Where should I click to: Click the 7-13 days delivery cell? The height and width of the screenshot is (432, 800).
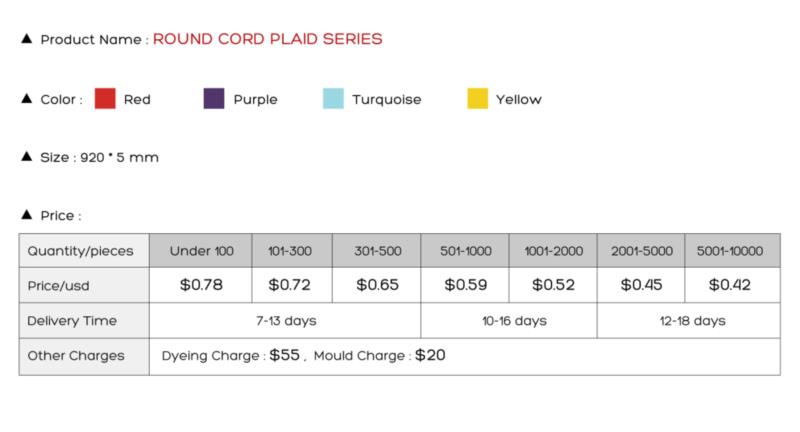tap(285, 321)
